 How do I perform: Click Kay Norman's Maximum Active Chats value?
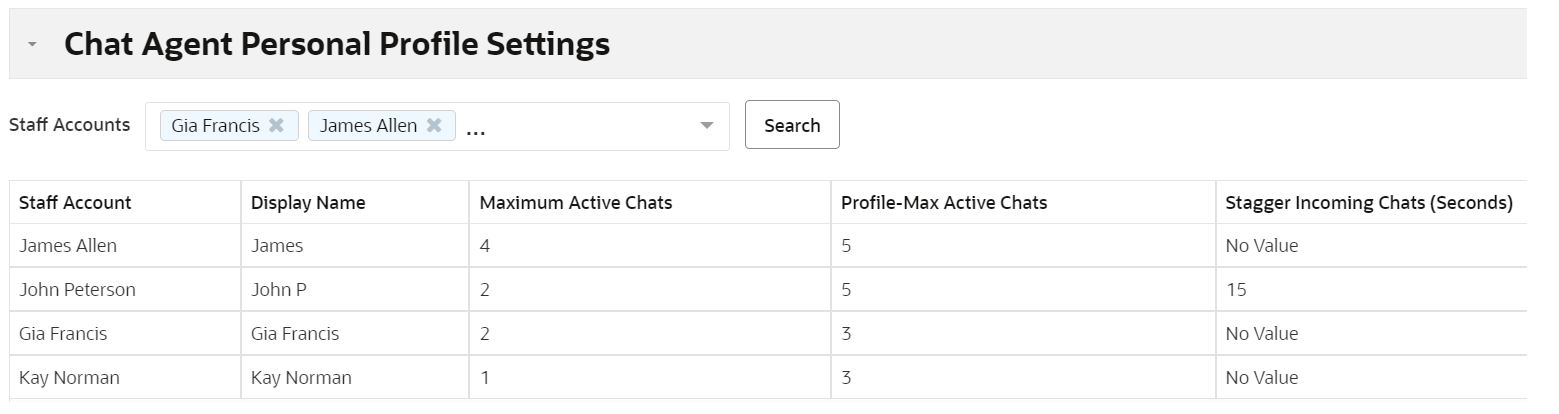click(485, 378)
